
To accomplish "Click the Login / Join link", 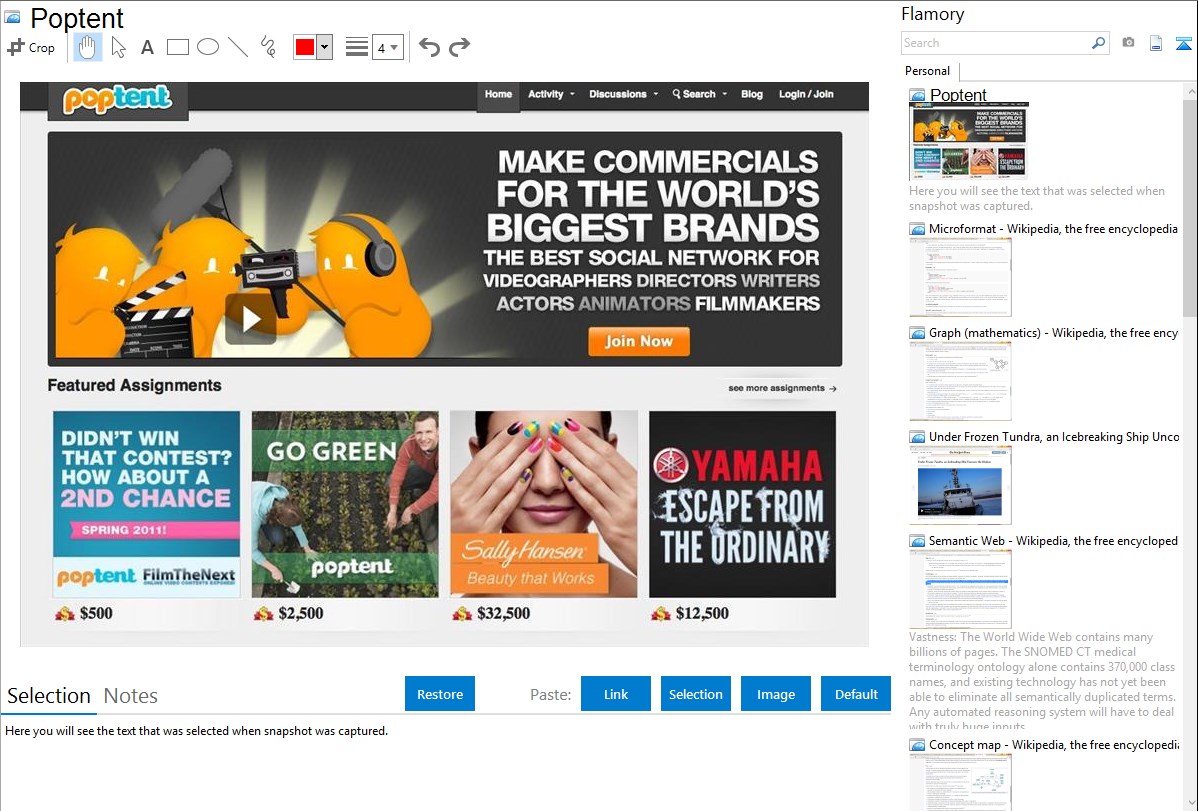I will (806, 94).
